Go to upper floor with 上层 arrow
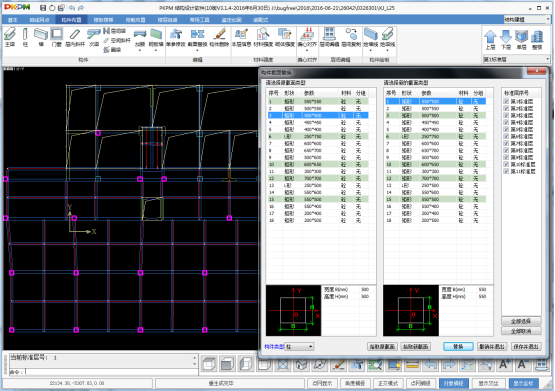555x391 pixels. pyautogui.click(x=490, y=39)
